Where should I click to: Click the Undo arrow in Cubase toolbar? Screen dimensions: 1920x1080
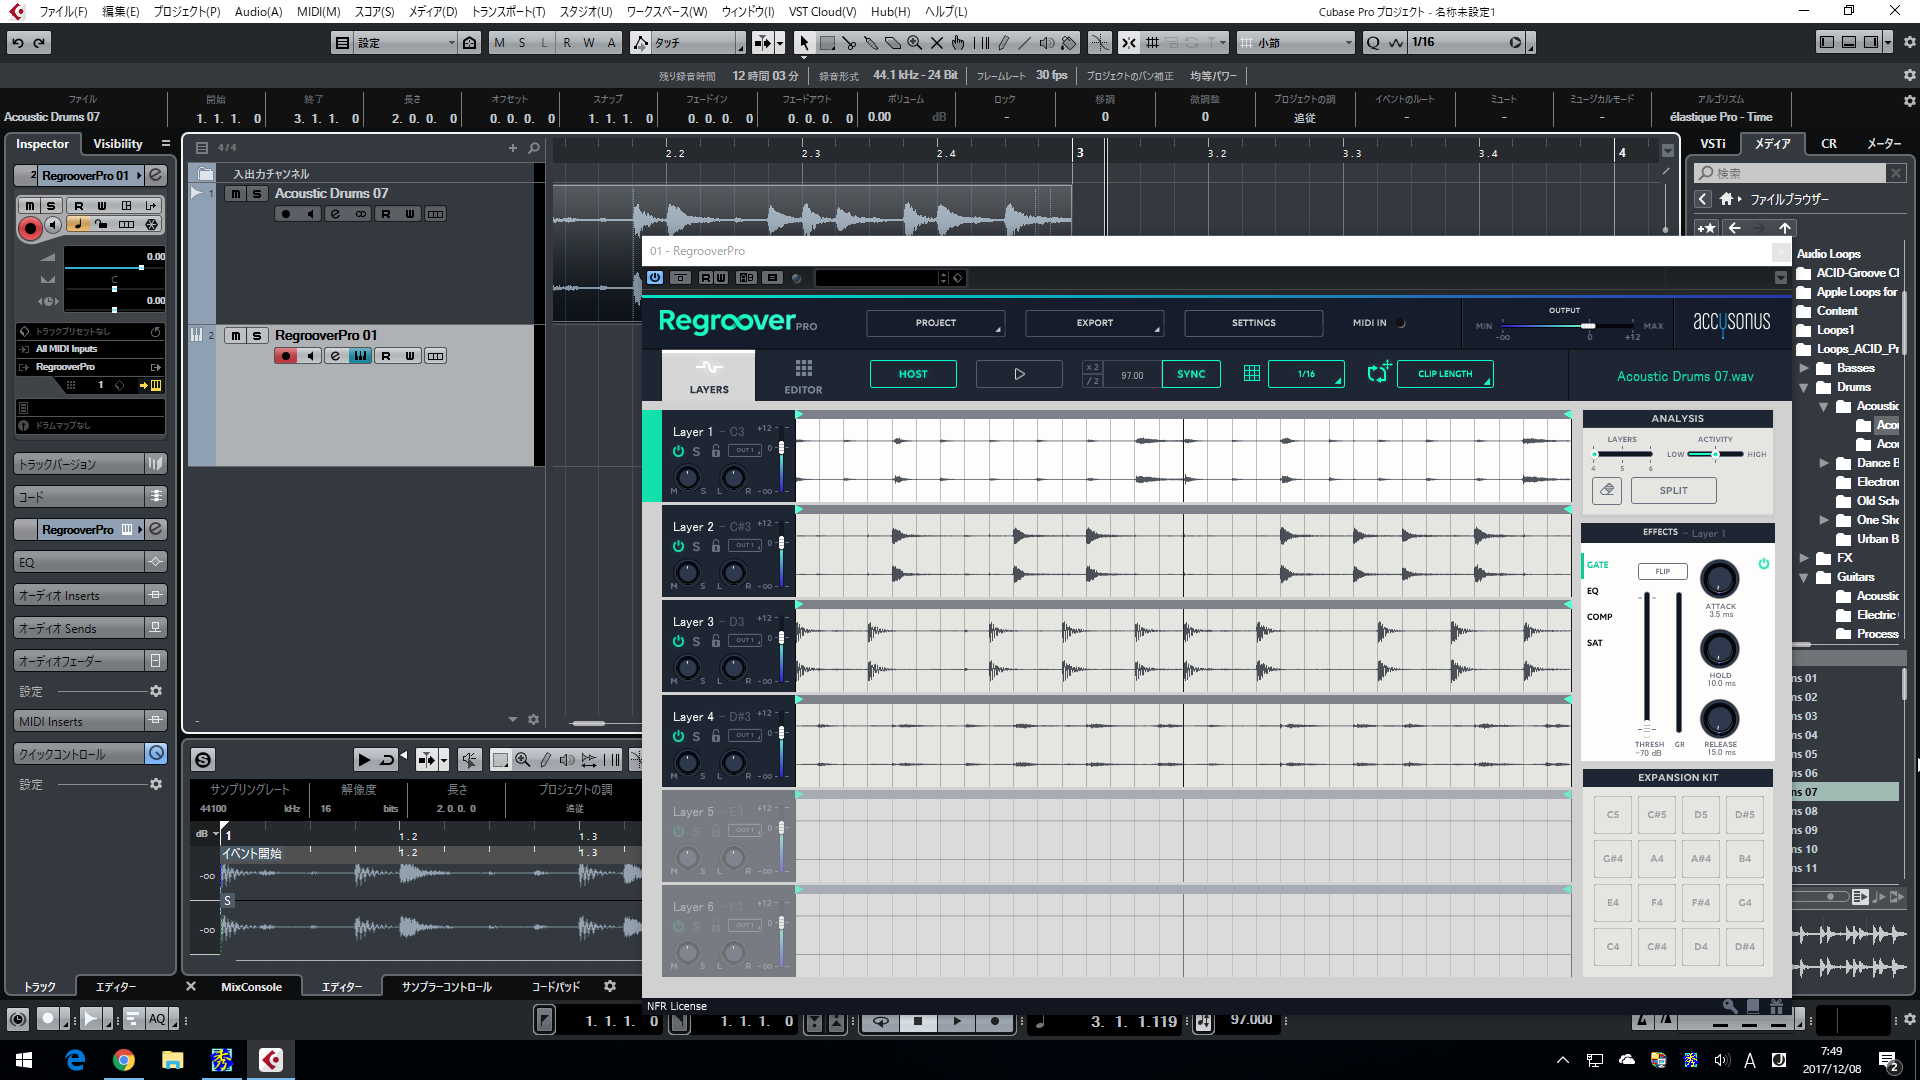point(18,43)
